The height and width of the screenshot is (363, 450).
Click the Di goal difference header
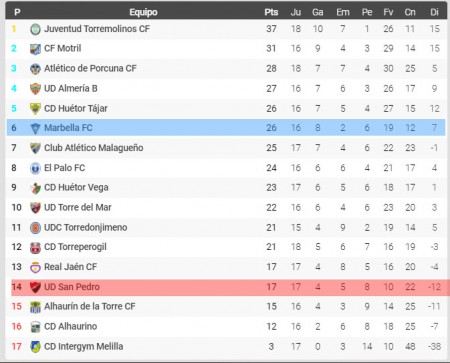[434, 12]
